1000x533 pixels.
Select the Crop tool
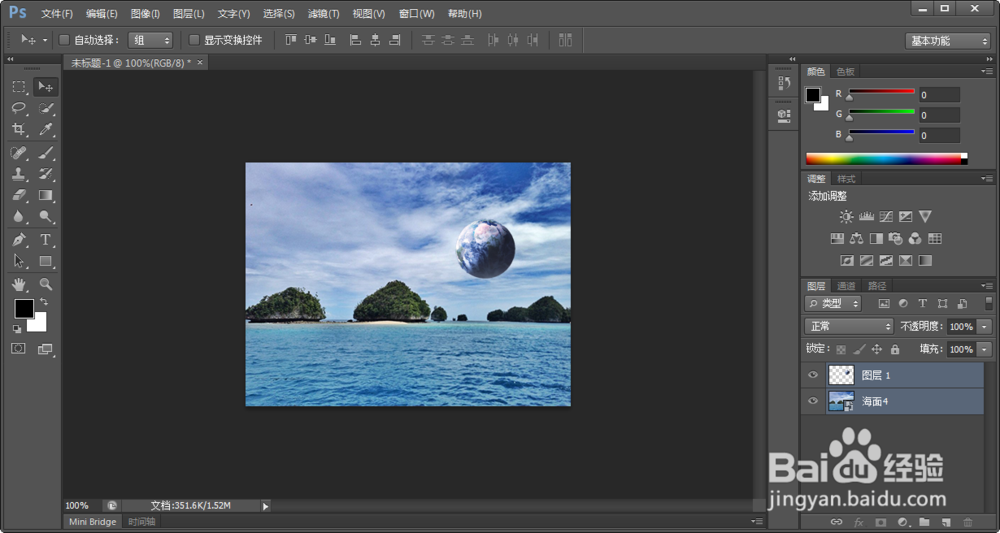click(x=19, y=130)
